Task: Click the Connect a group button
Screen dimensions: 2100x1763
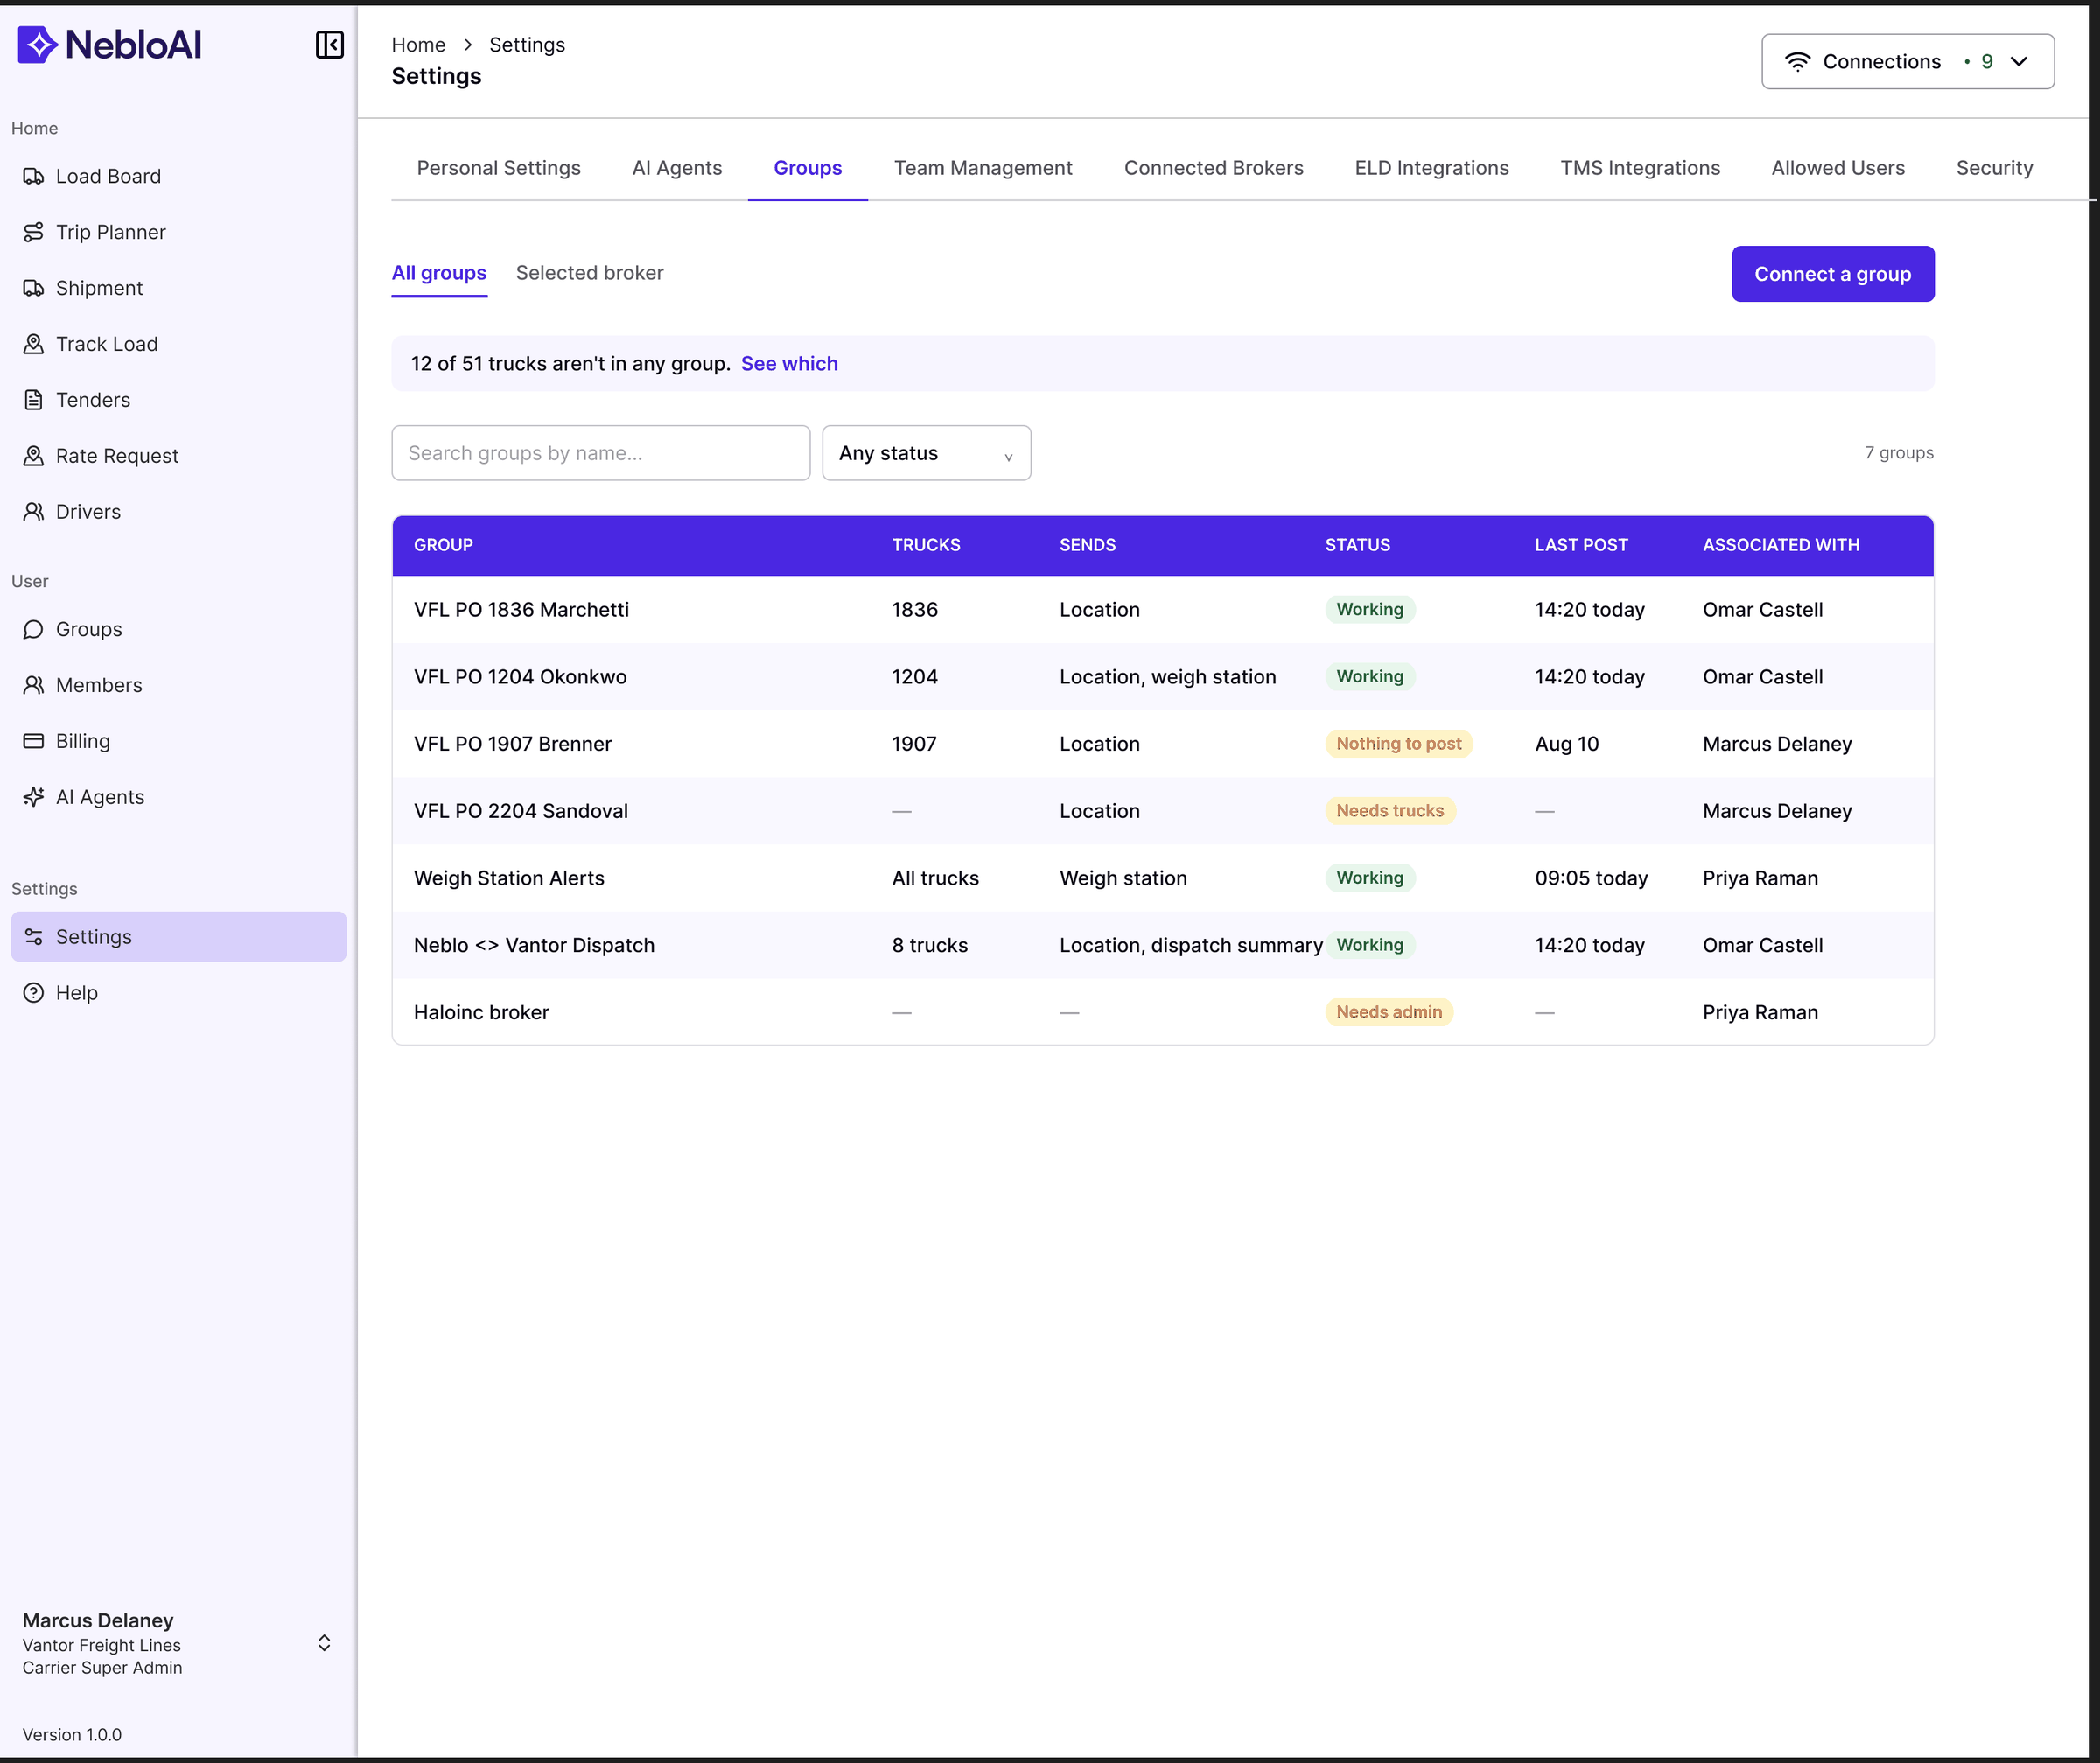Action: coord(1833,274)
